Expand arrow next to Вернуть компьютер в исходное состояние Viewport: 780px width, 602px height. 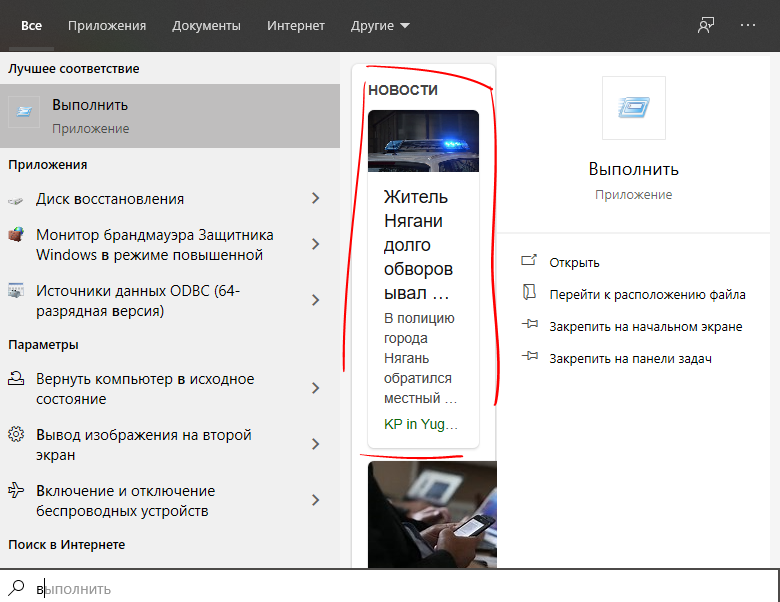tap(316, 388)
